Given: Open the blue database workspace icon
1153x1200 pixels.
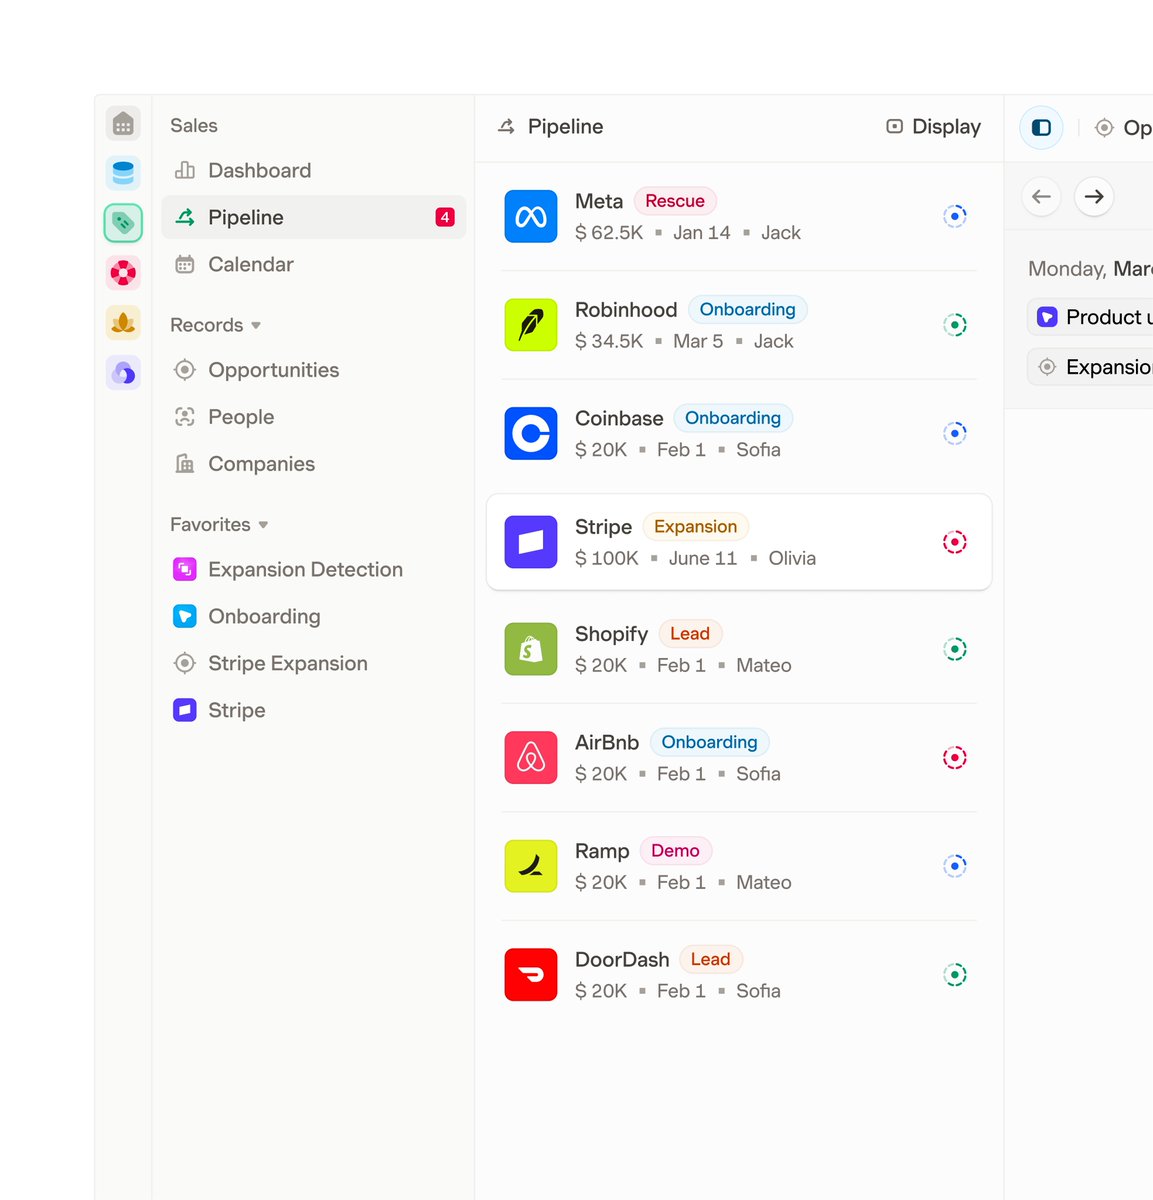Looking at the screenshot, I should [x=123, y=173].
